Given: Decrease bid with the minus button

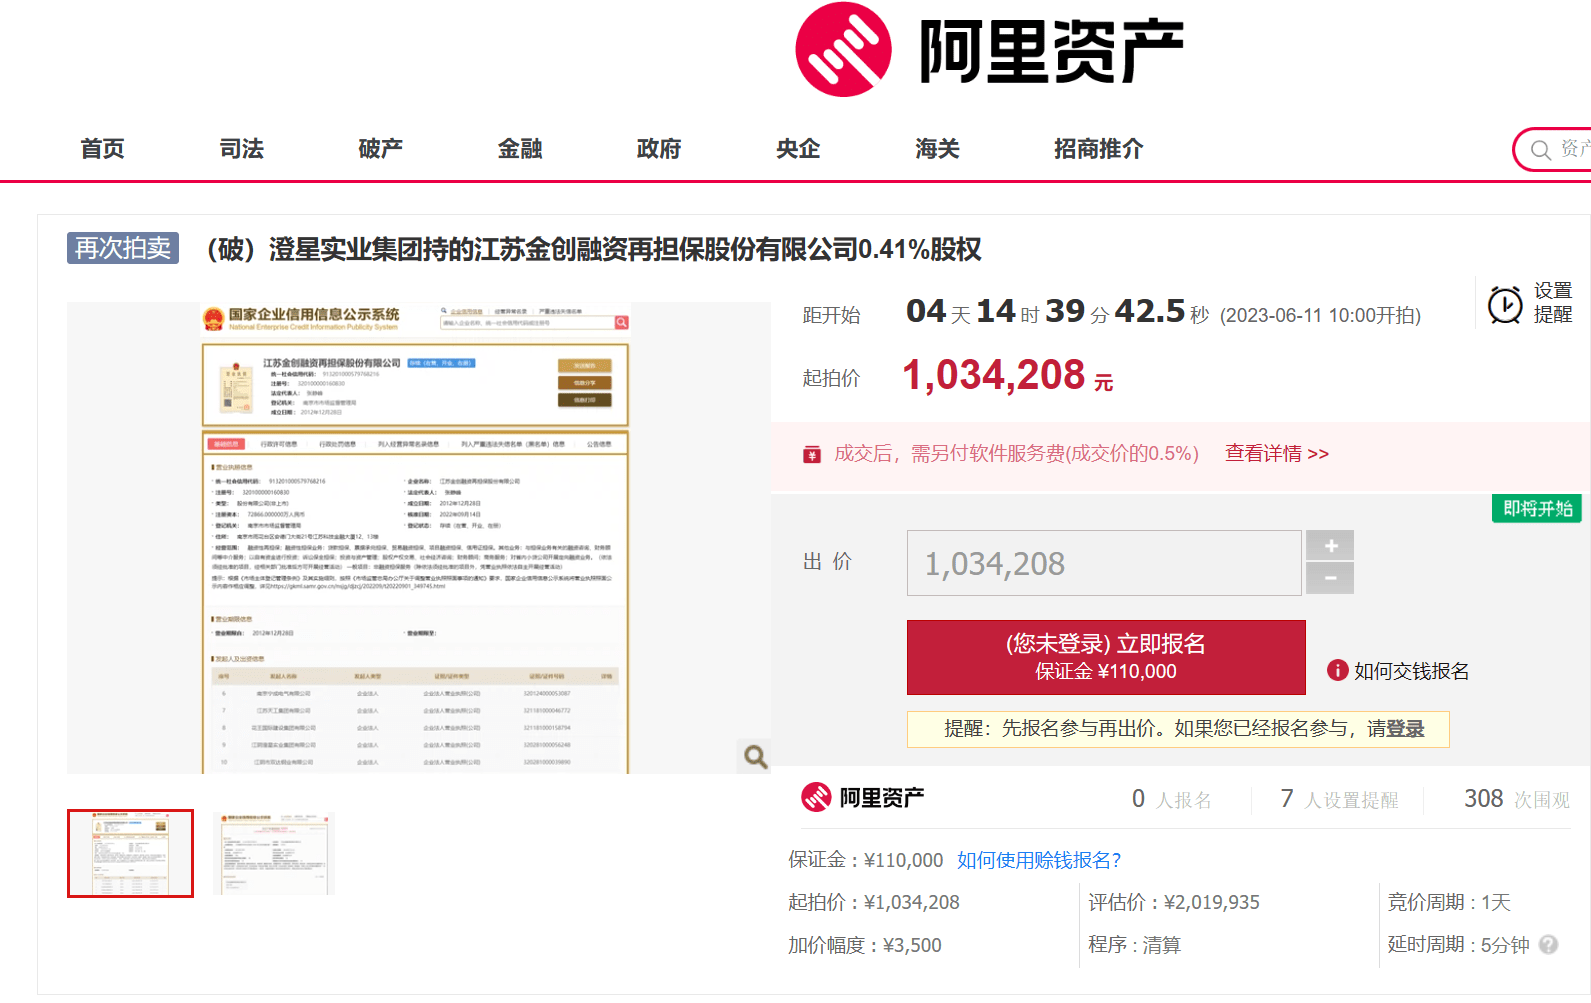Looking at the screenshot, I should pos(1330,578).
